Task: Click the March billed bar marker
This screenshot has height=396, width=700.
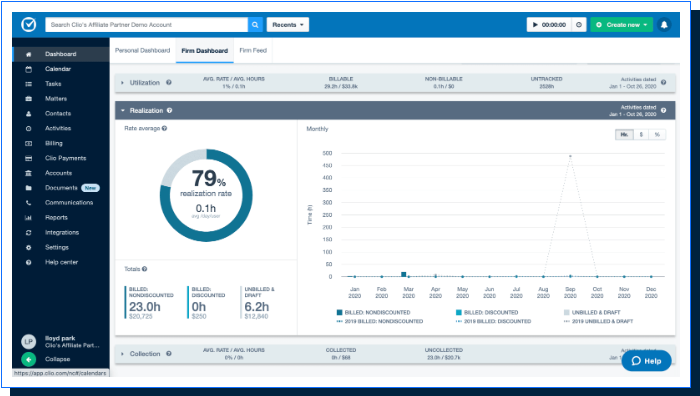Action: coord(404,274)
